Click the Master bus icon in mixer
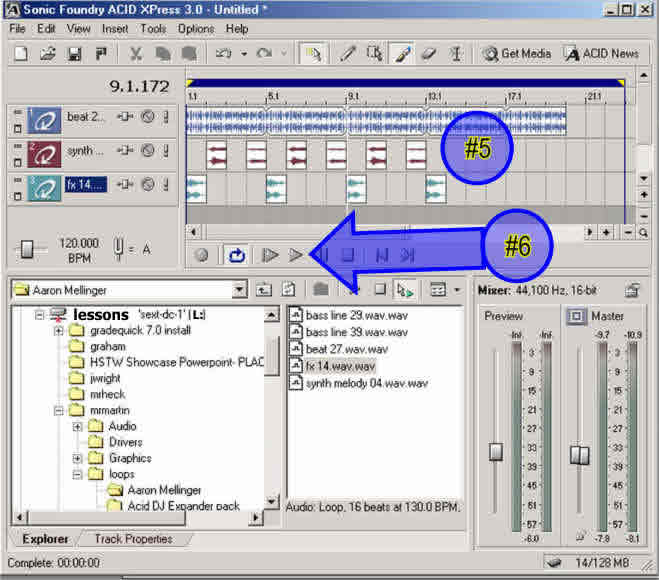Screen dimensions: 659x580 575,316
